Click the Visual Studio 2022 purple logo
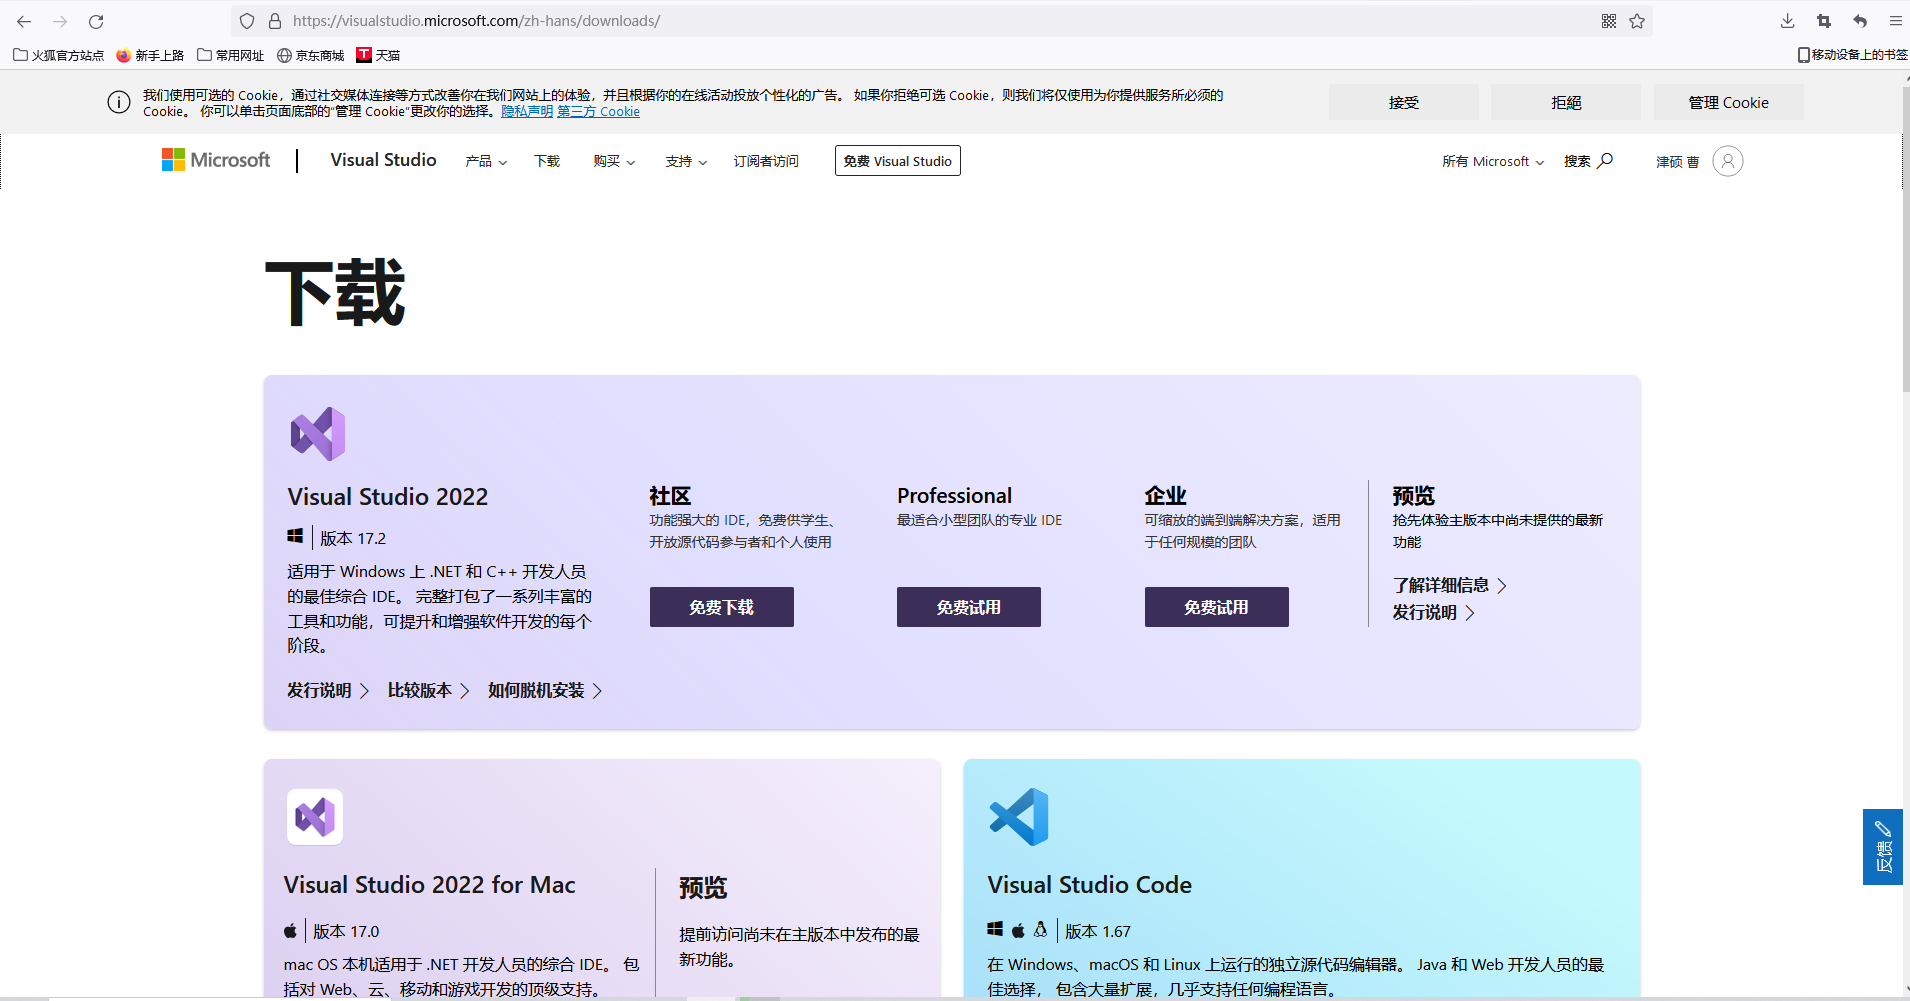Image resolution: width=1910 pixels, height=1001 pixels. tap(316, 433)
